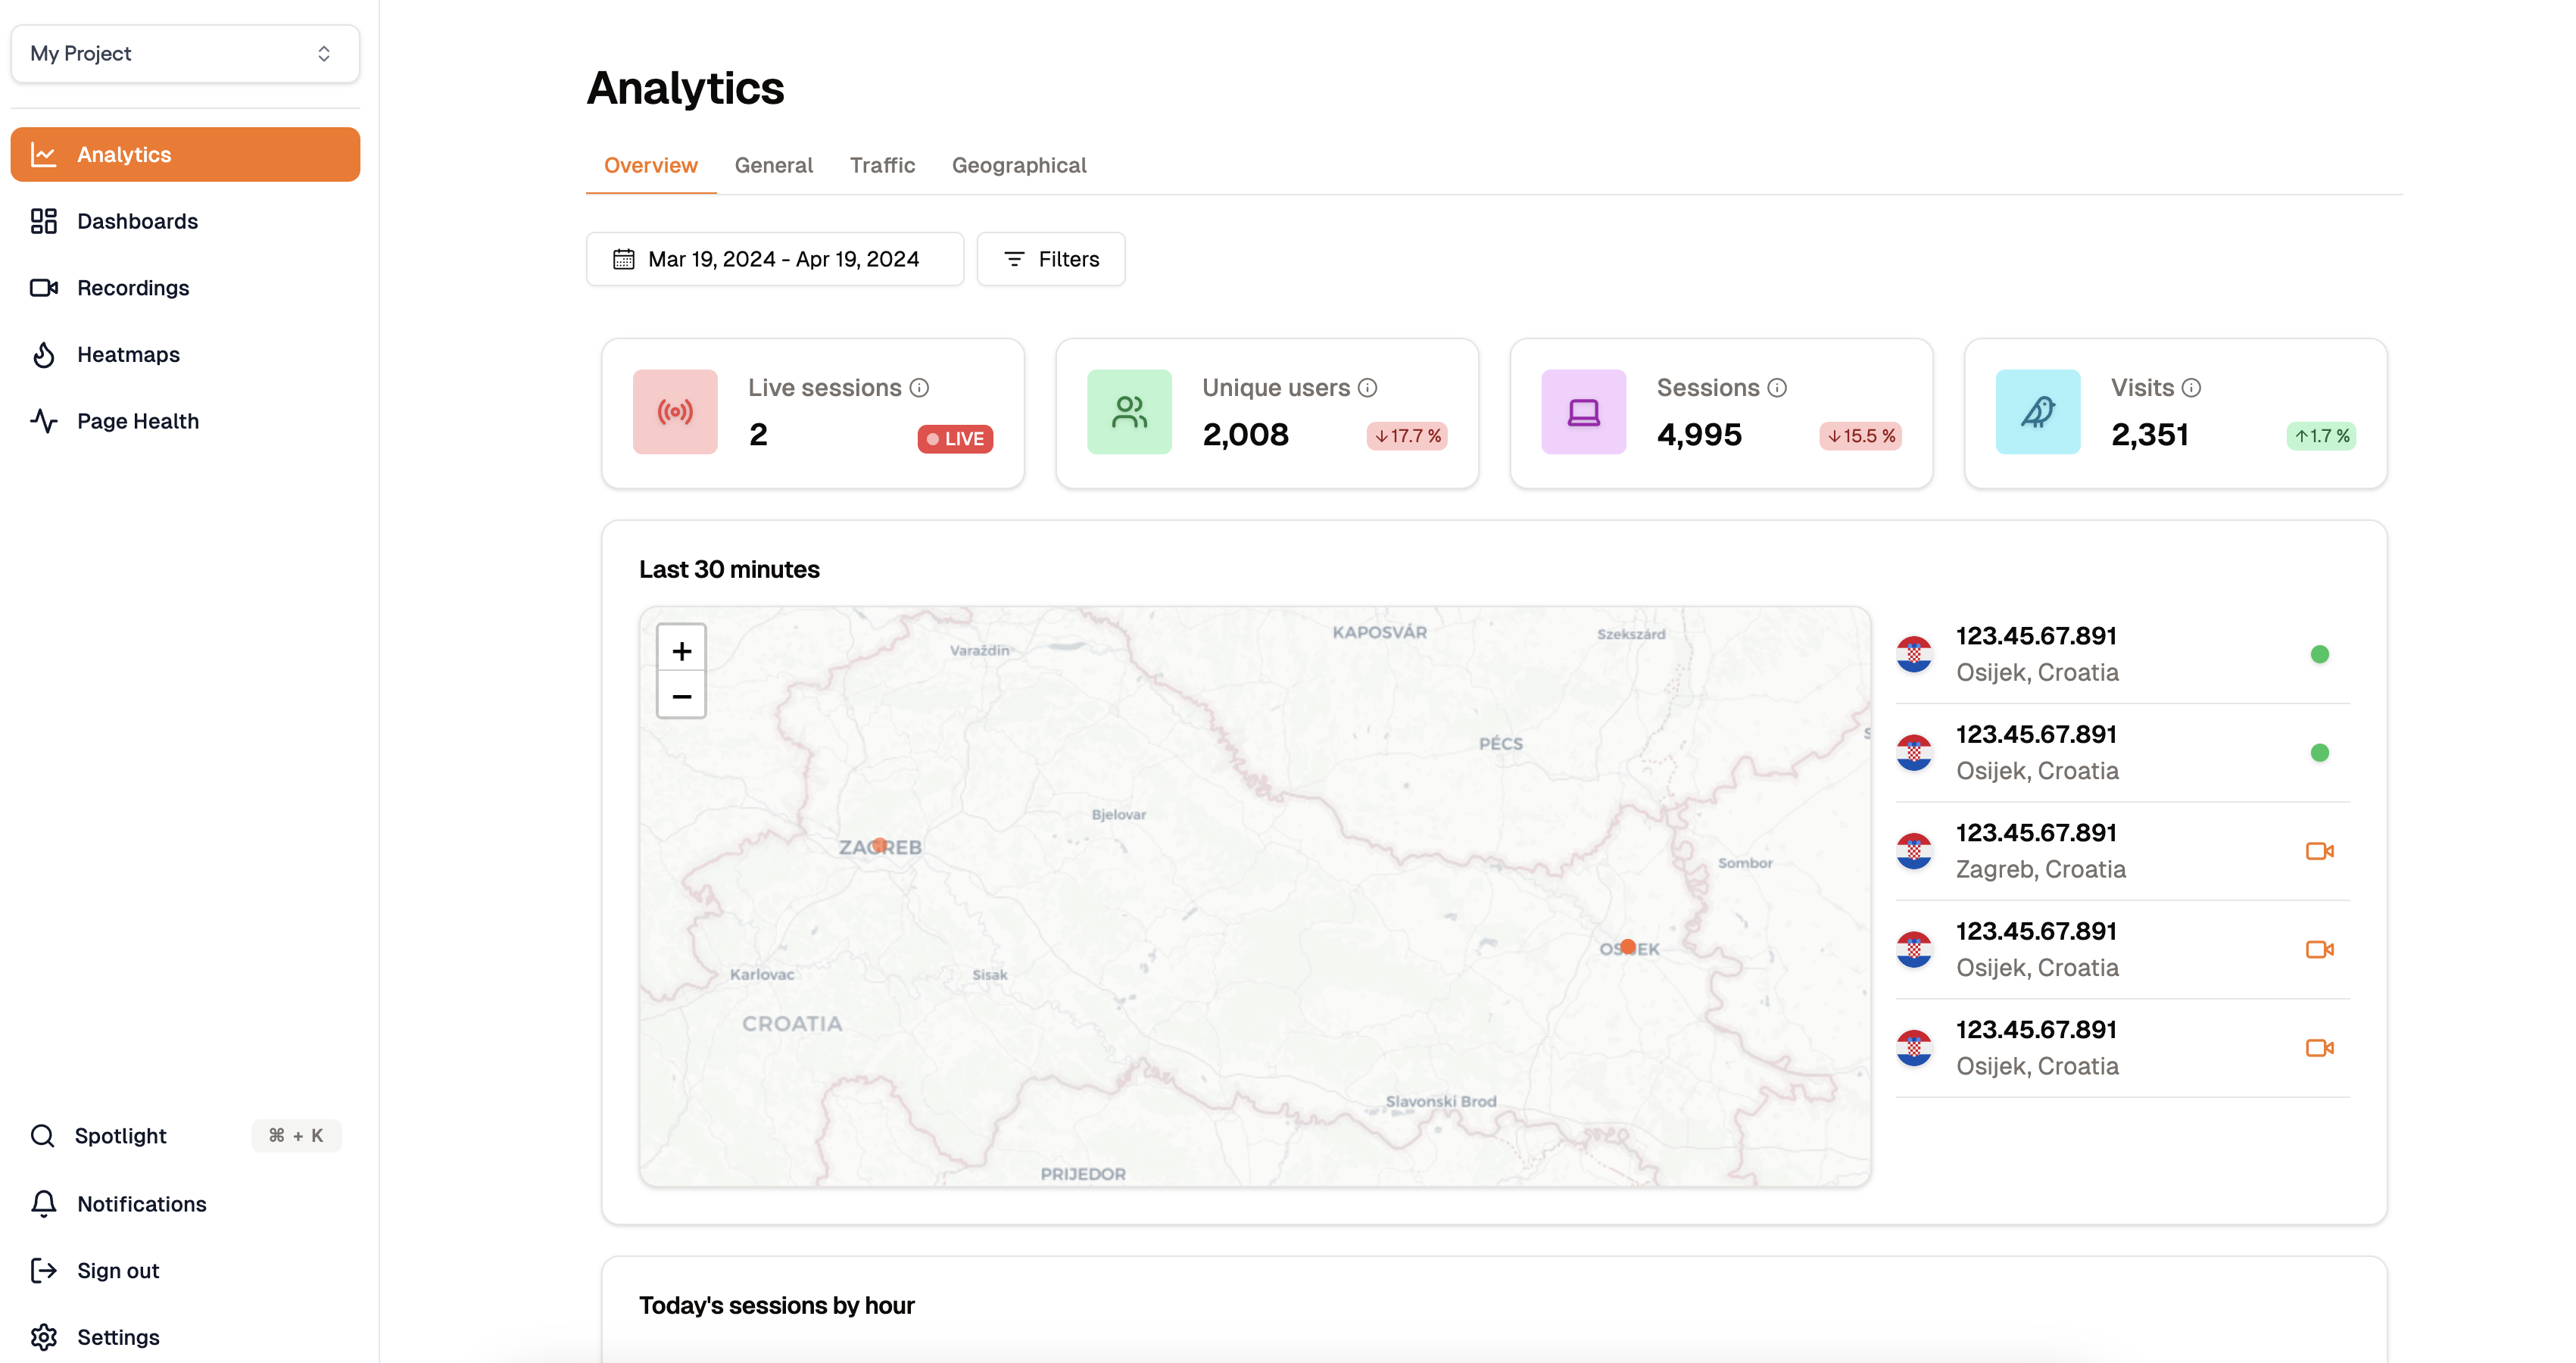Select the Geographical tab
Screen dimensions: 2576x1363
pyautogui.click(x=1019, y=165)
